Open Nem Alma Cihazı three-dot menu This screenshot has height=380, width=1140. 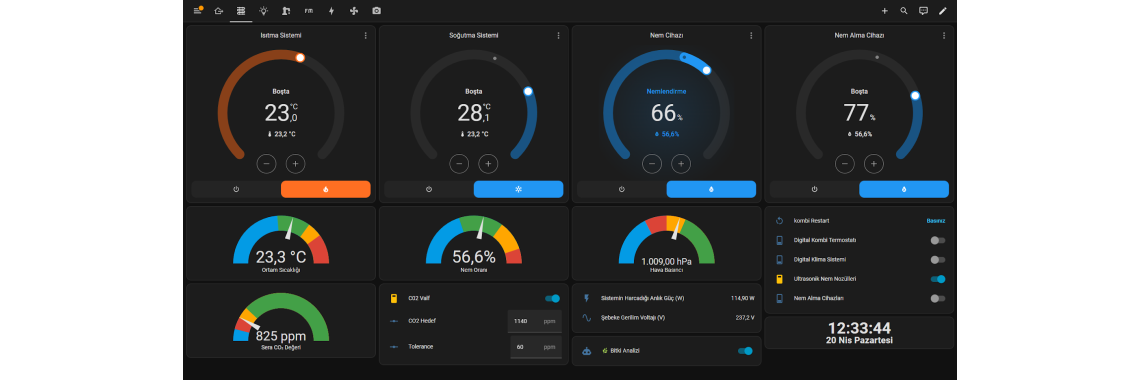(x=944, y=36)
